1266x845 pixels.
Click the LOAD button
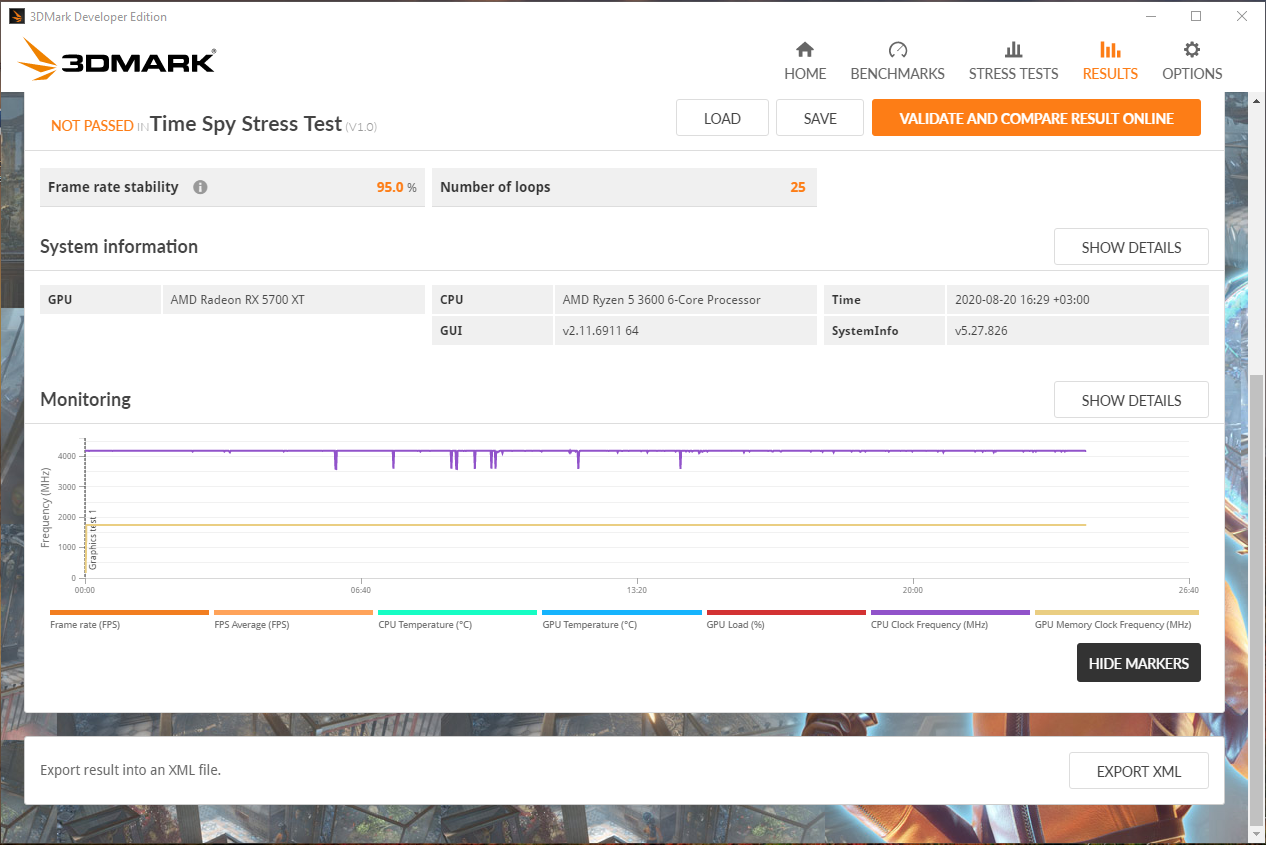click(x=722, y=118)
